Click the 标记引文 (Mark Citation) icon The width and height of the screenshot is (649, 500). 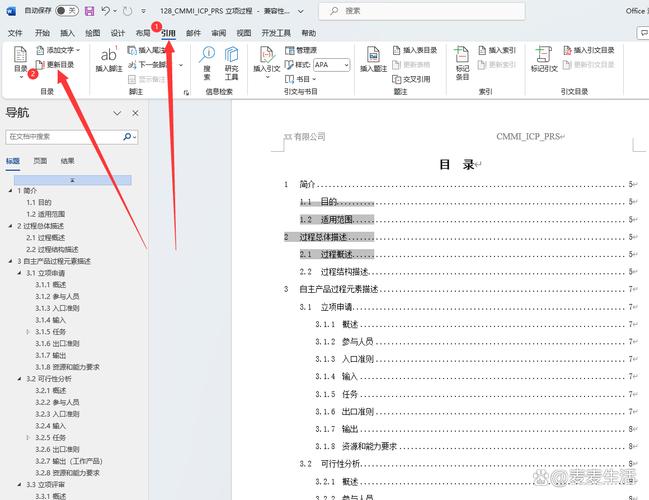click(544, 60)
